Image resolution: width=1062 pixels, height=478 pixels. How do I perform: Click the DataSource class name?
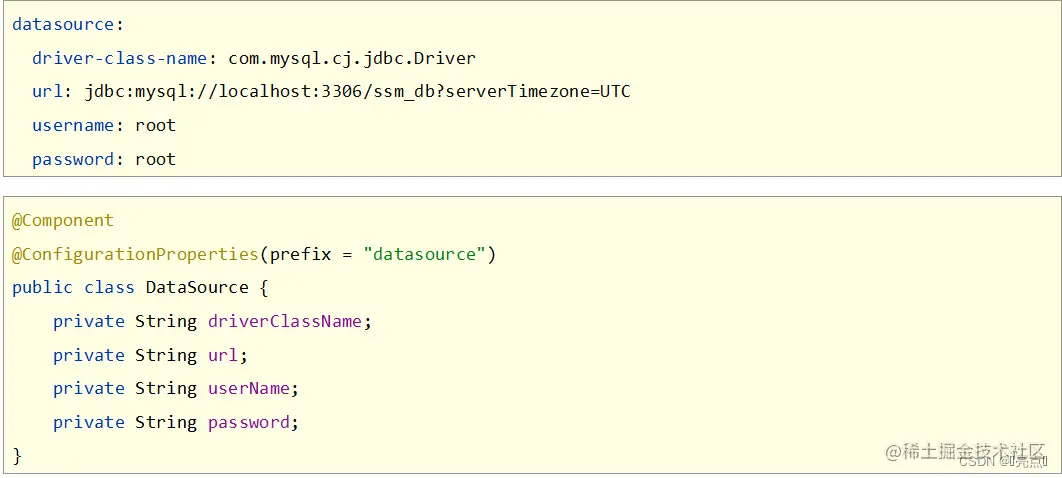tap(197, 288)
